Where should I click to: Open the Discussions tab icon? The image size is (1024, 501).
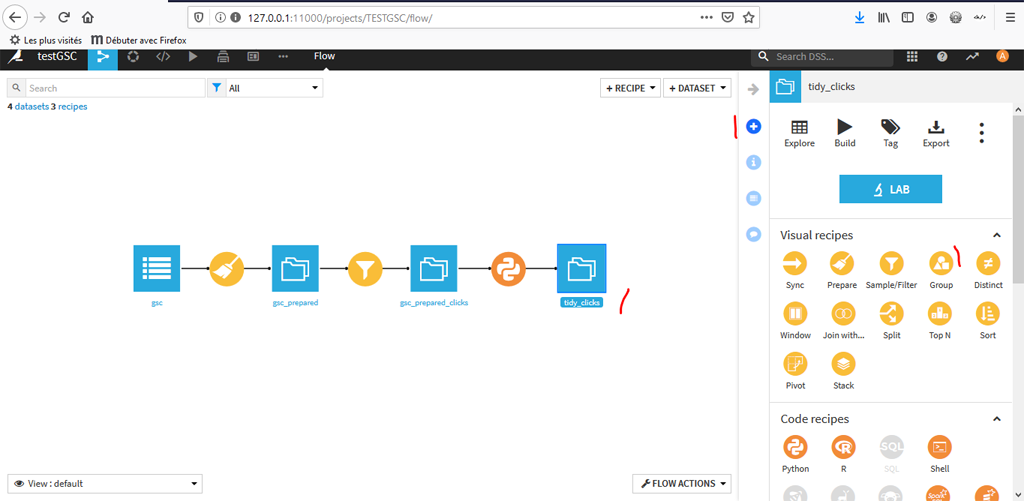coord(754,233)
